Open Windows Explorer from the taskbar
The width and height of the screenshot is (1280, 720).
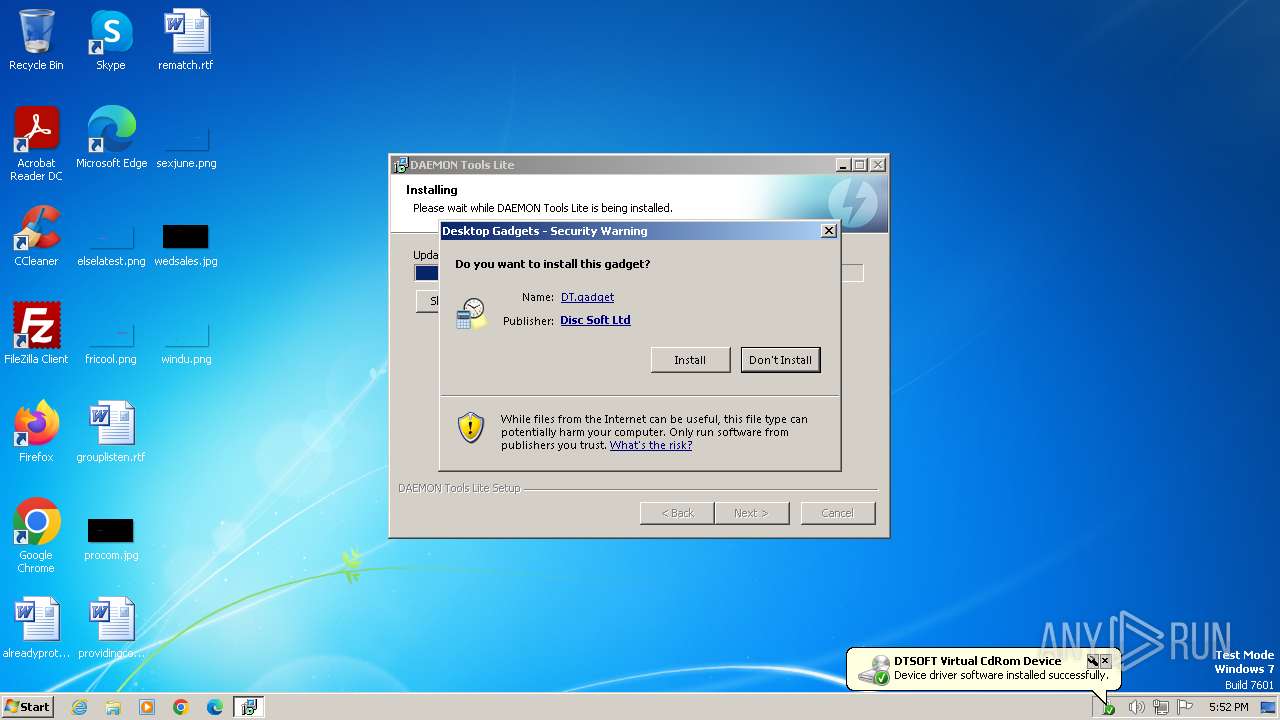point(113,707)
